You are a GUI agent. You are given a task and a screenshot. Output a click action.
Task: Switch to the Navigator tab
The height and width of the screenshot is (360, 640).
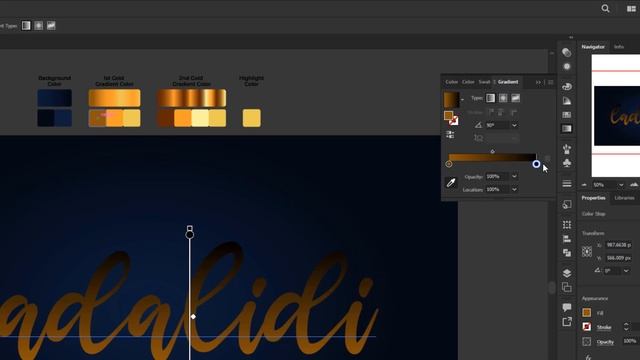[x=593, y=47]
